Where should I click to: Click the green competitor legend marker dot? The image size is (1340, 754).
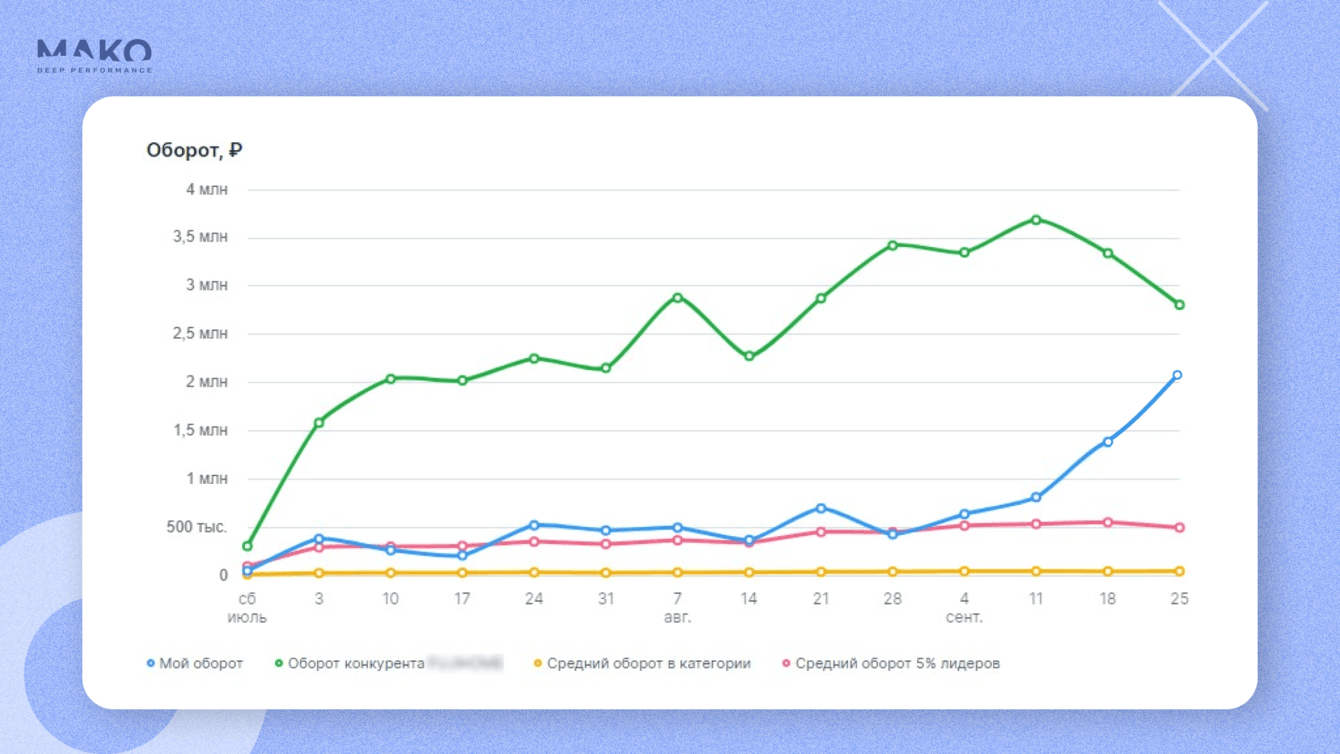pyautogui.click(x=279, y=663)
